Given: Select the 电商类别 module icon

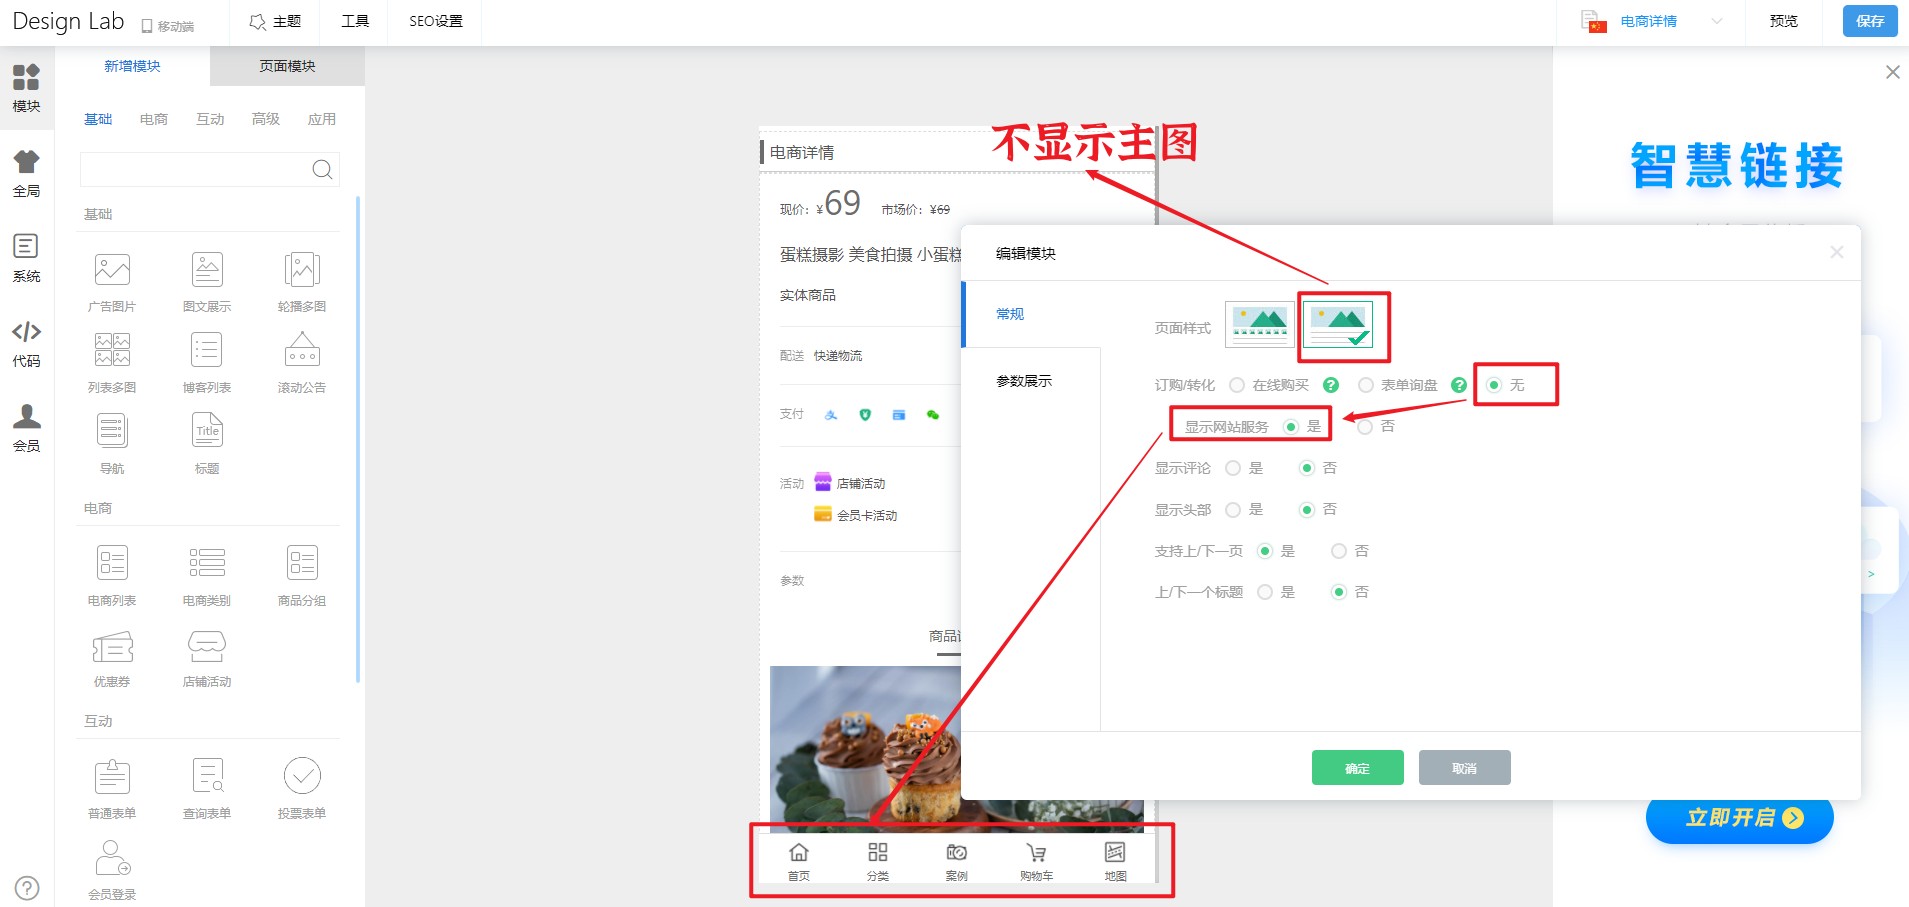Looking at the screenshot, I should (x=207, y=563).
